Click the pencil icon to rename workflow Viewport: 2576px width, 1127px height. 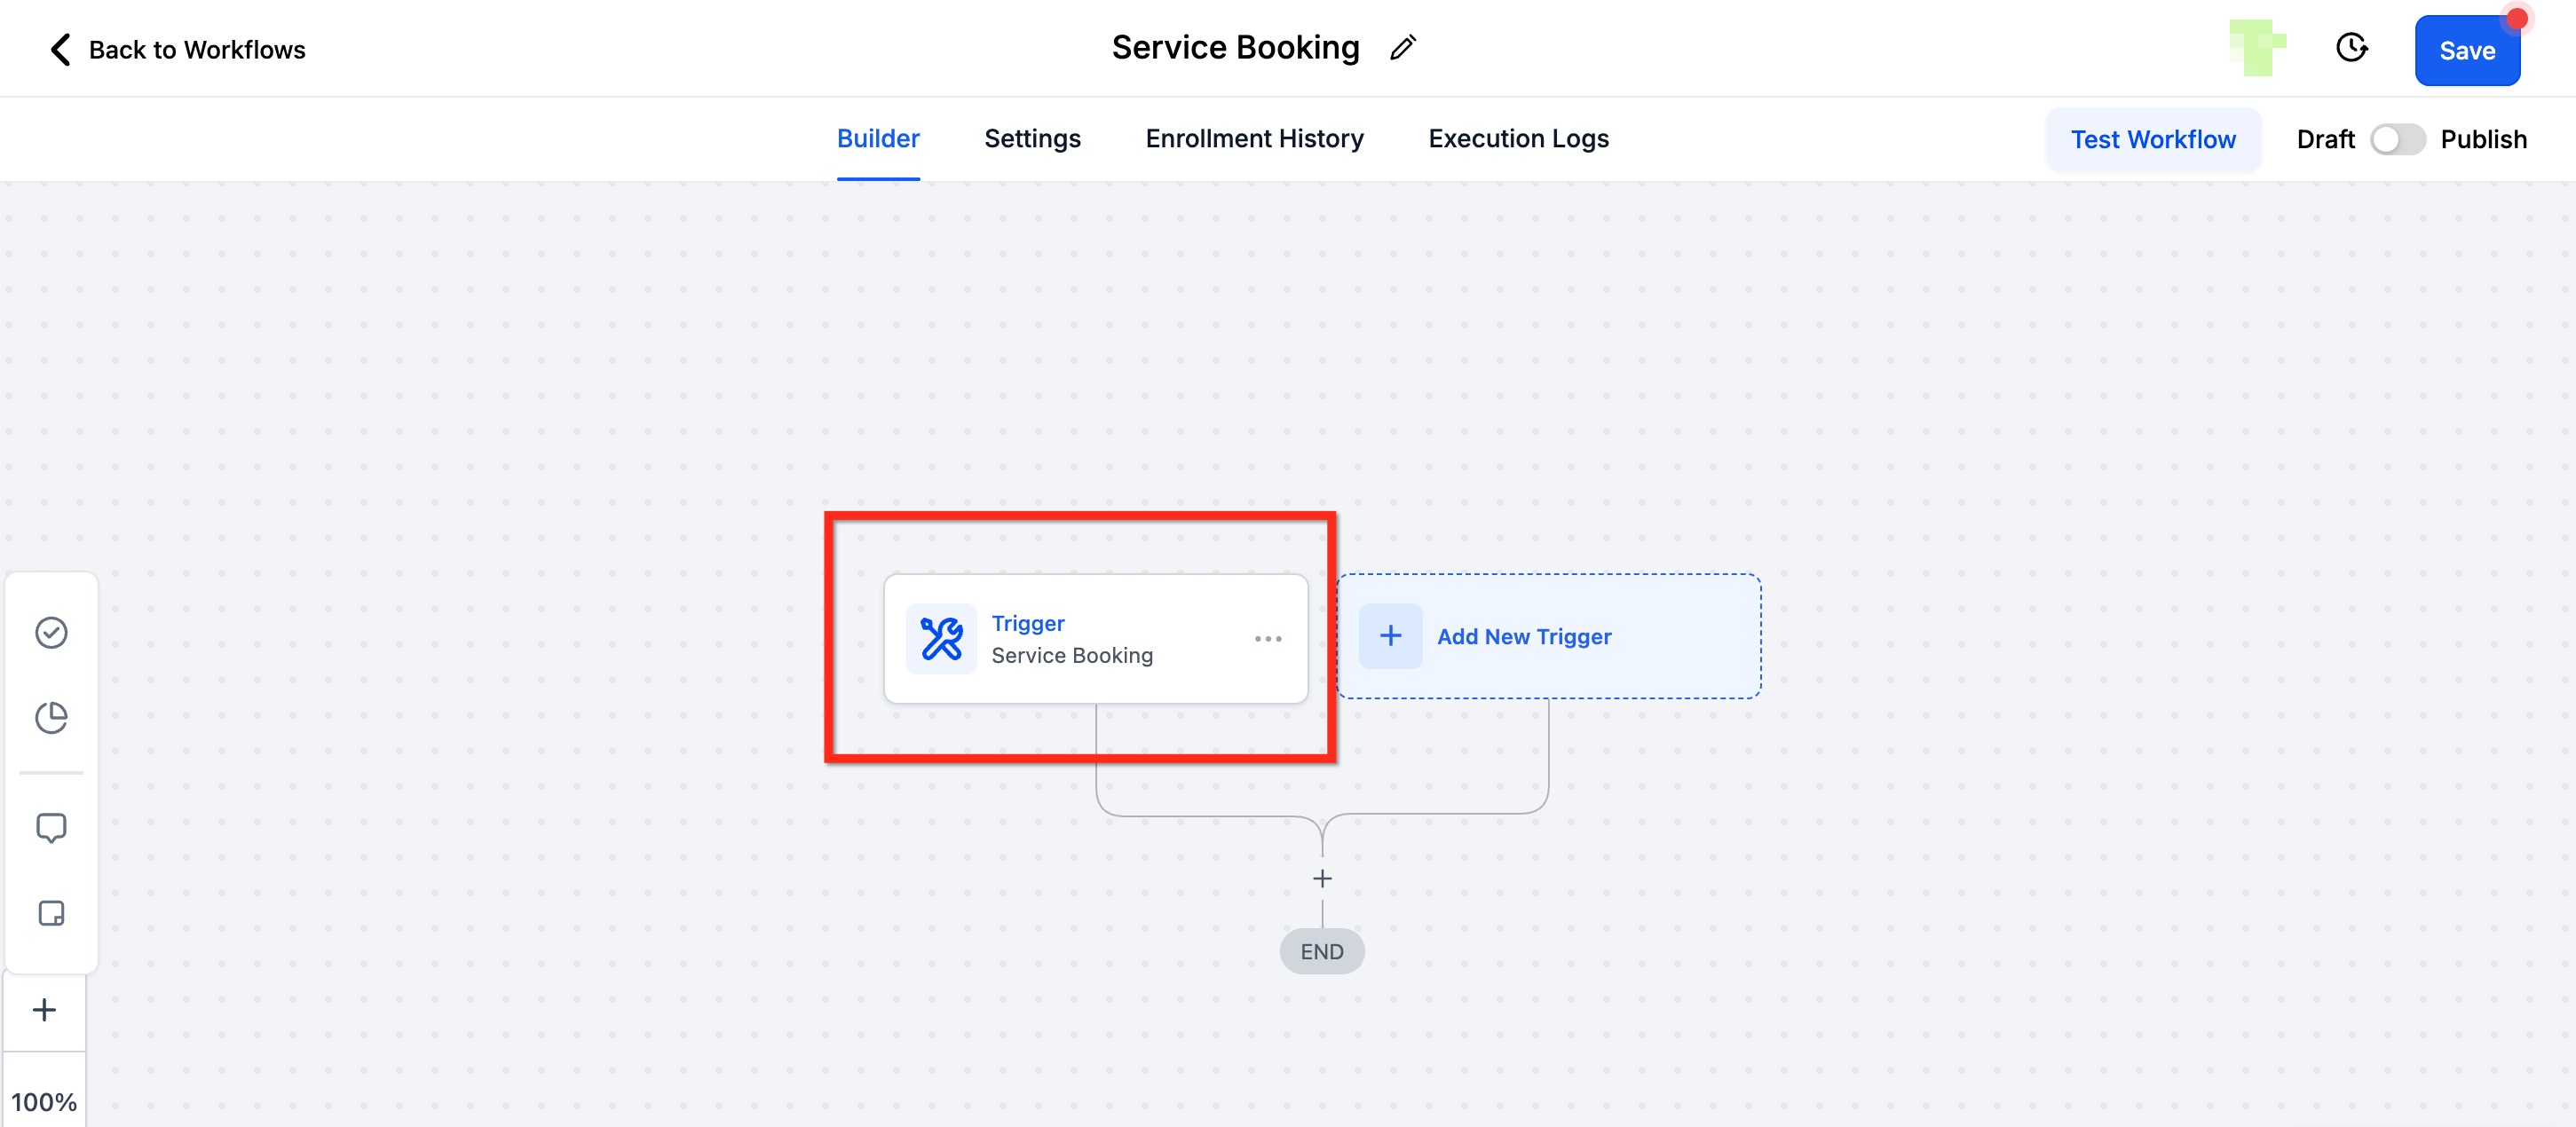pos(1403,48)
